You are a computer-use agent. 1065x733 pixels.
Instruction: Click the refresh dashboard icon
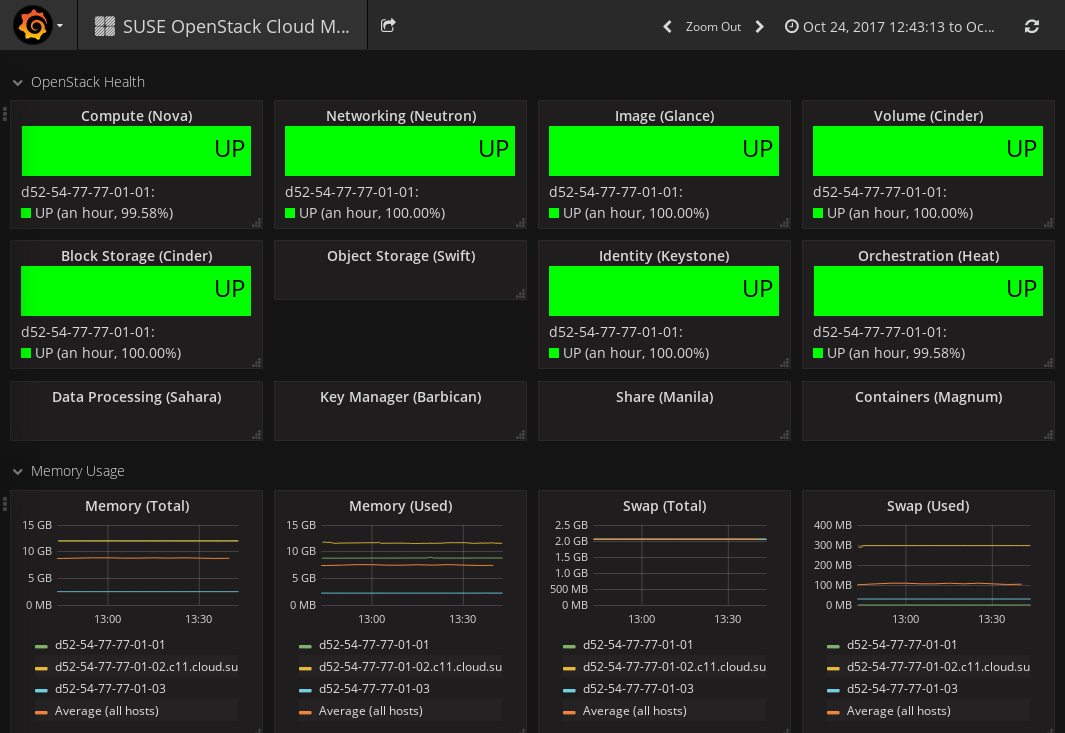[1032, 27]
